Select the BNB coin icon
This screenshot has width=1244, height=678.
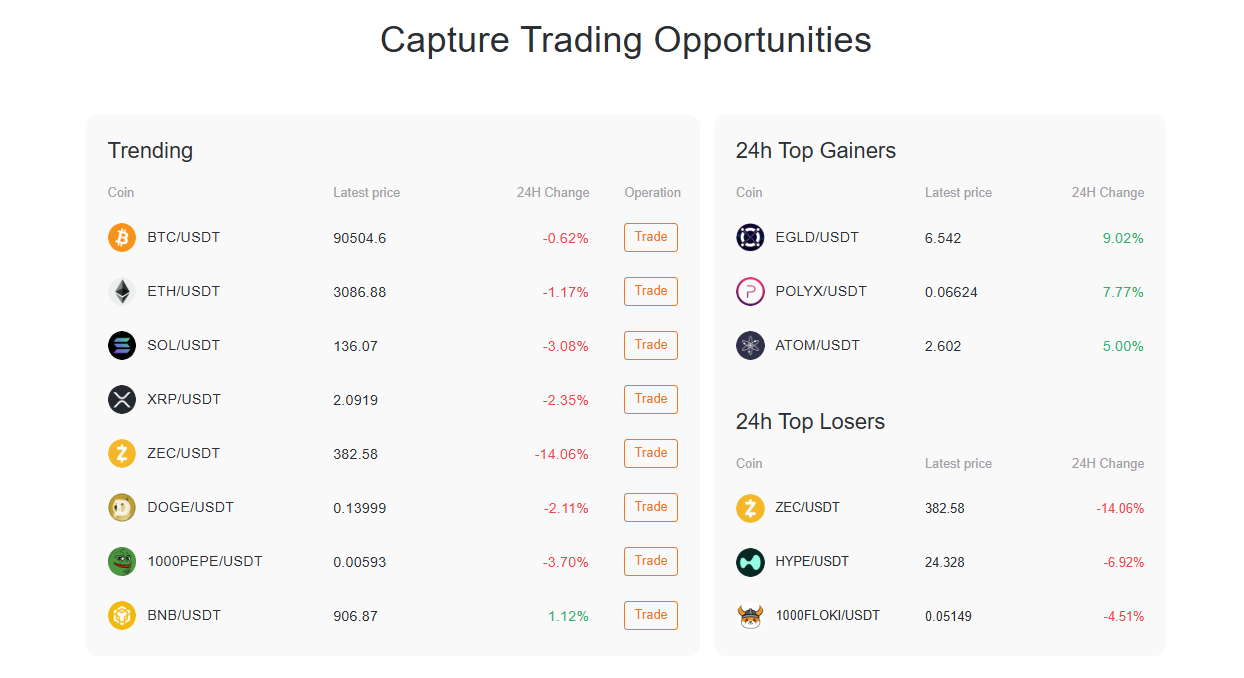click(121, 615)
